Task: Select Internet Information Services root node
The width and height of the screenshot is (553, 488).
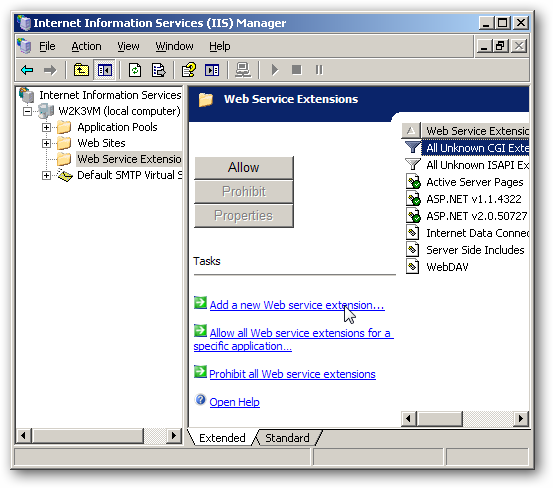Action: (110, 95)
